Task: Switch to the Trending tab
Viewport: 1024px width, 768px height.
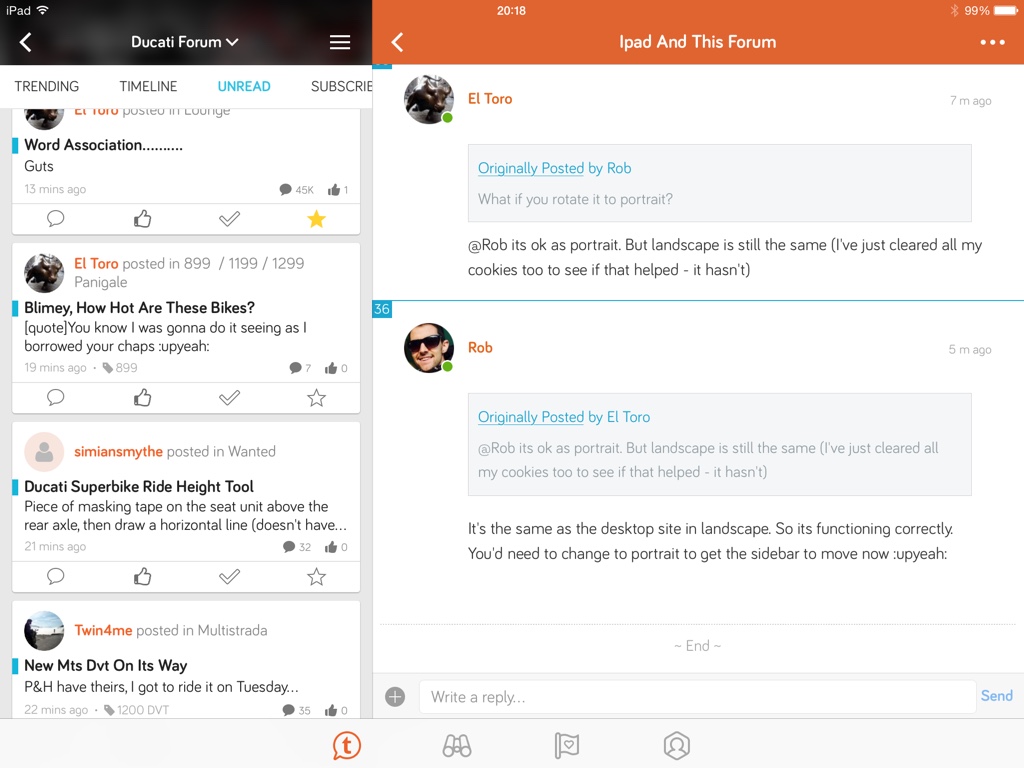Action: [46, 86]
